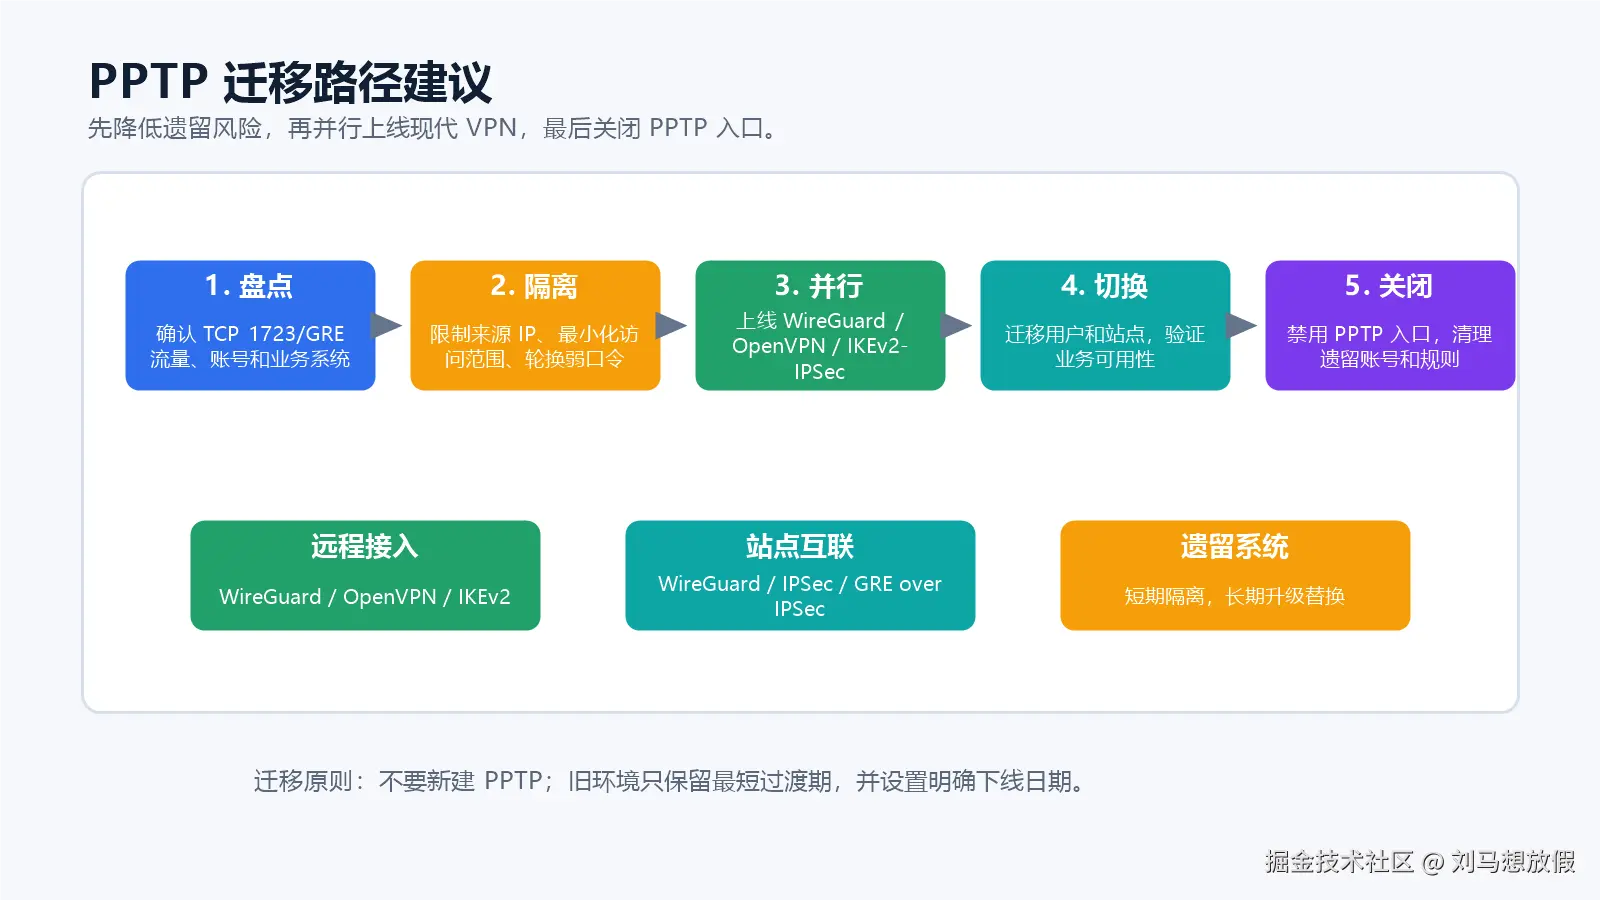Click the purple '5. 关闭' step heading
Image resolution: width=1600 pixels, height=900 pixels.
(x=1389, y=286)
